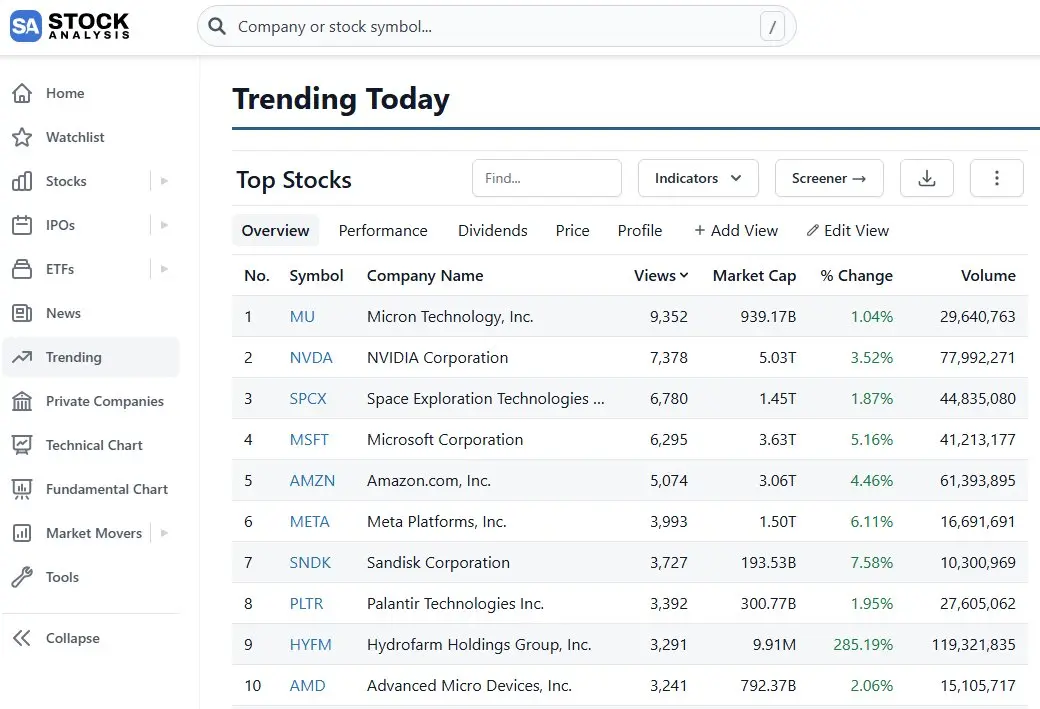Click the Symbol column header
The image size is (1040, 709).
click(x=316, y=275)
